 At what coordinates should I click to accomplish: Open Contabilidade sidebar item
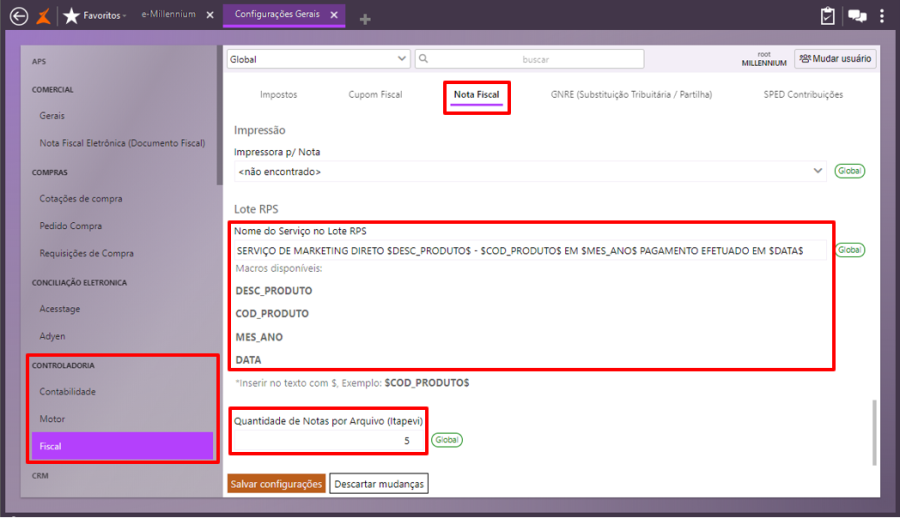68,392
